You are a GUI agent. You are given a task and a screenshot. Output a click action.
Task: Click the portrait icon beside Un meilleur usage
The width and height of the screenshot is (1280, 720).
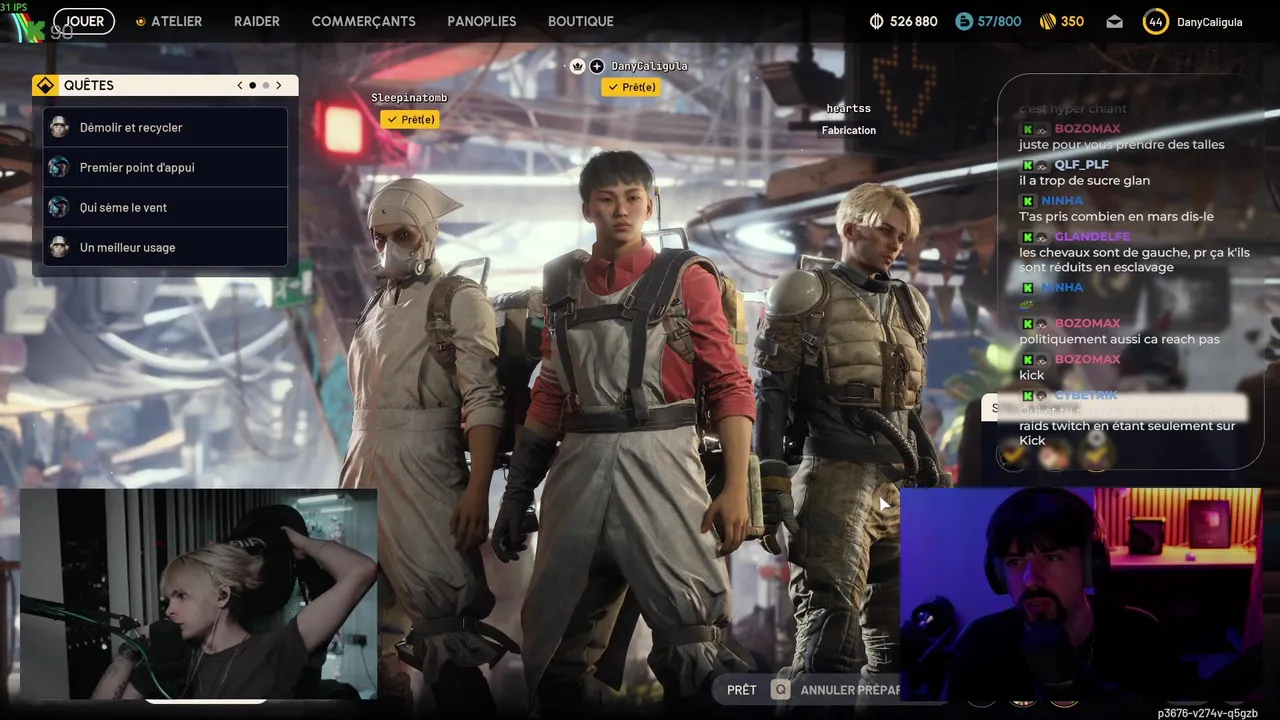point(59,247)
